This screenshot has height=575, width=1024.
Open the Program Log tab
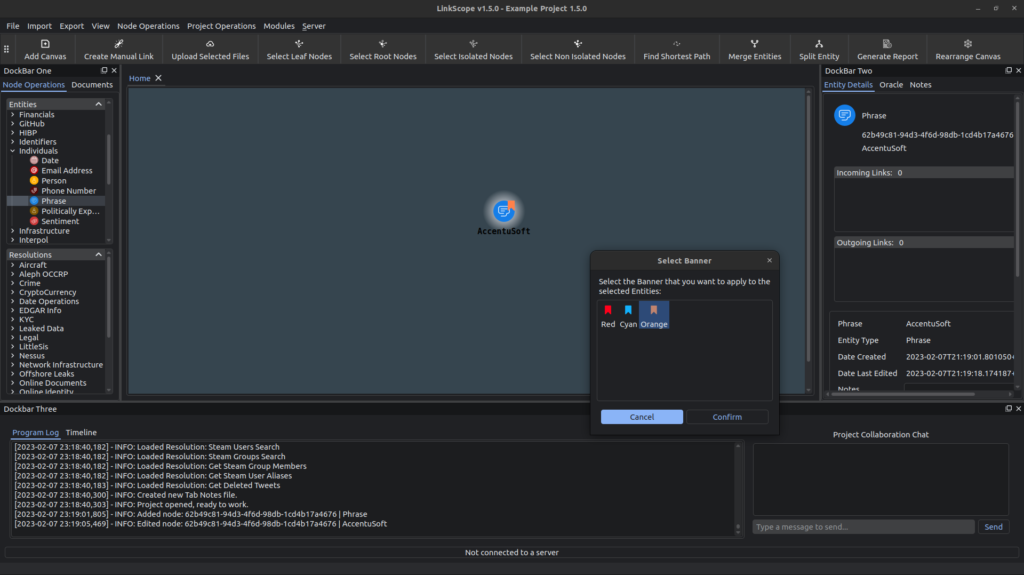coord(35,433)
